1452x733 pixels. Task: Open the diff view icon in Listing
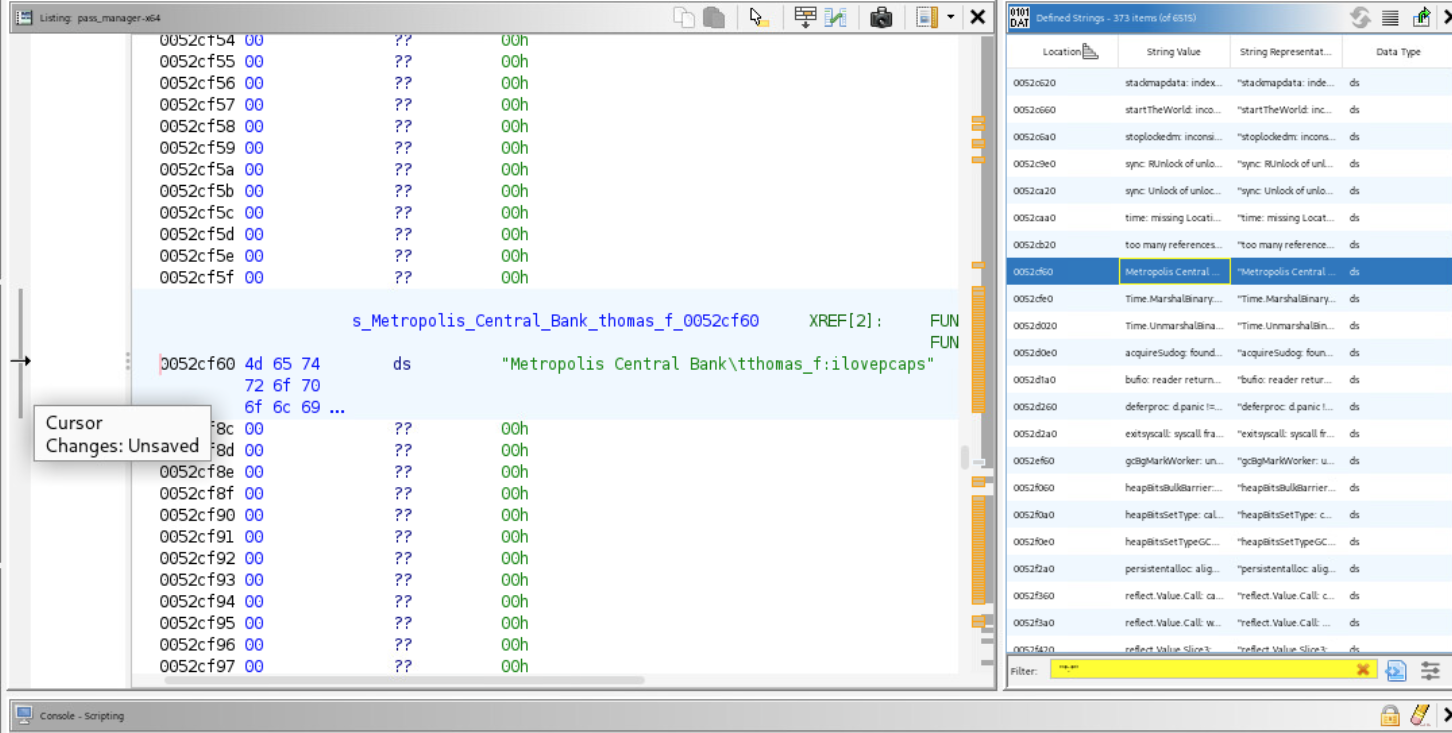[835, 17]
